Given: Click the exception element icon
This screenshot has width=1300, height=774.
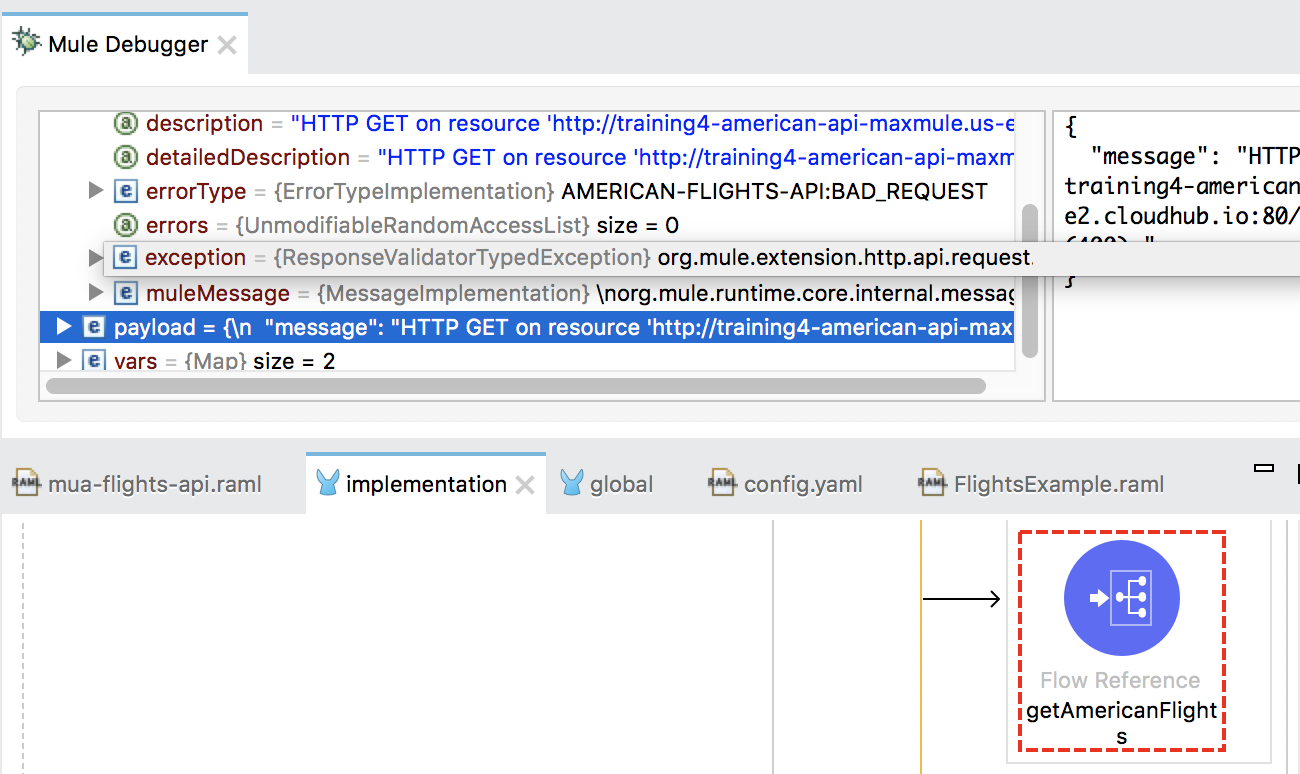Looking at the screenshot, I should (124, 258).
